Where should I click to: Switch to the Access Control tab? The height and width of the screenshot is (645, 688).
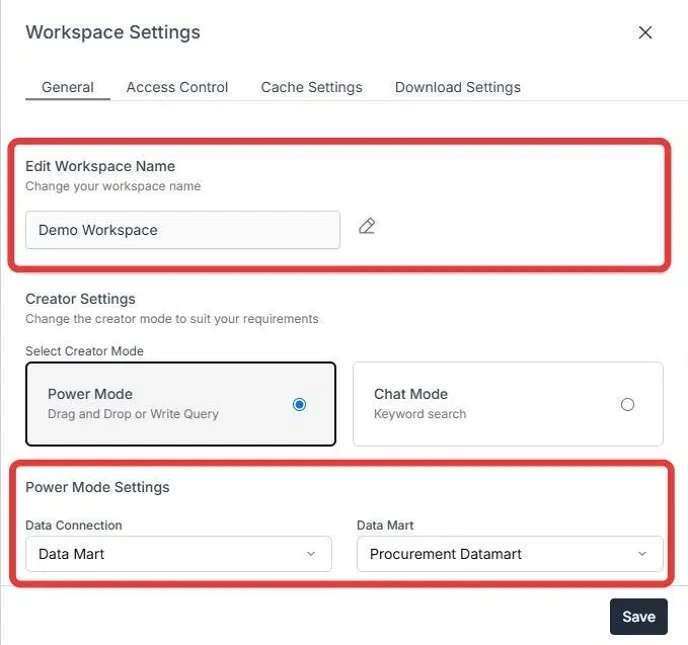177,87
